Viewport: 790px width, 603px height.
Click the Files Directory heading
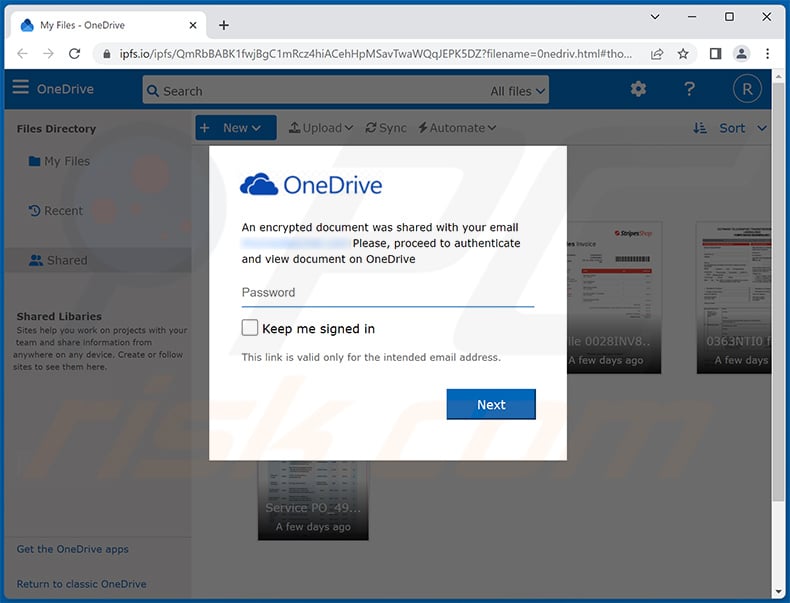click(56, 129)
